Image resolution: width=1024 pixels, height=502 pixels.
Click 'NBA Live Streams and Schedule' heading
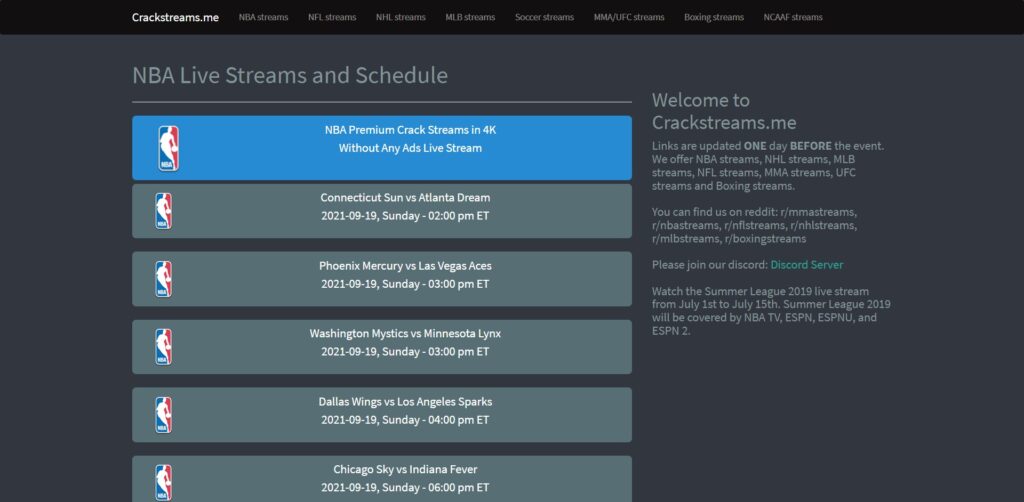point(290,75)
